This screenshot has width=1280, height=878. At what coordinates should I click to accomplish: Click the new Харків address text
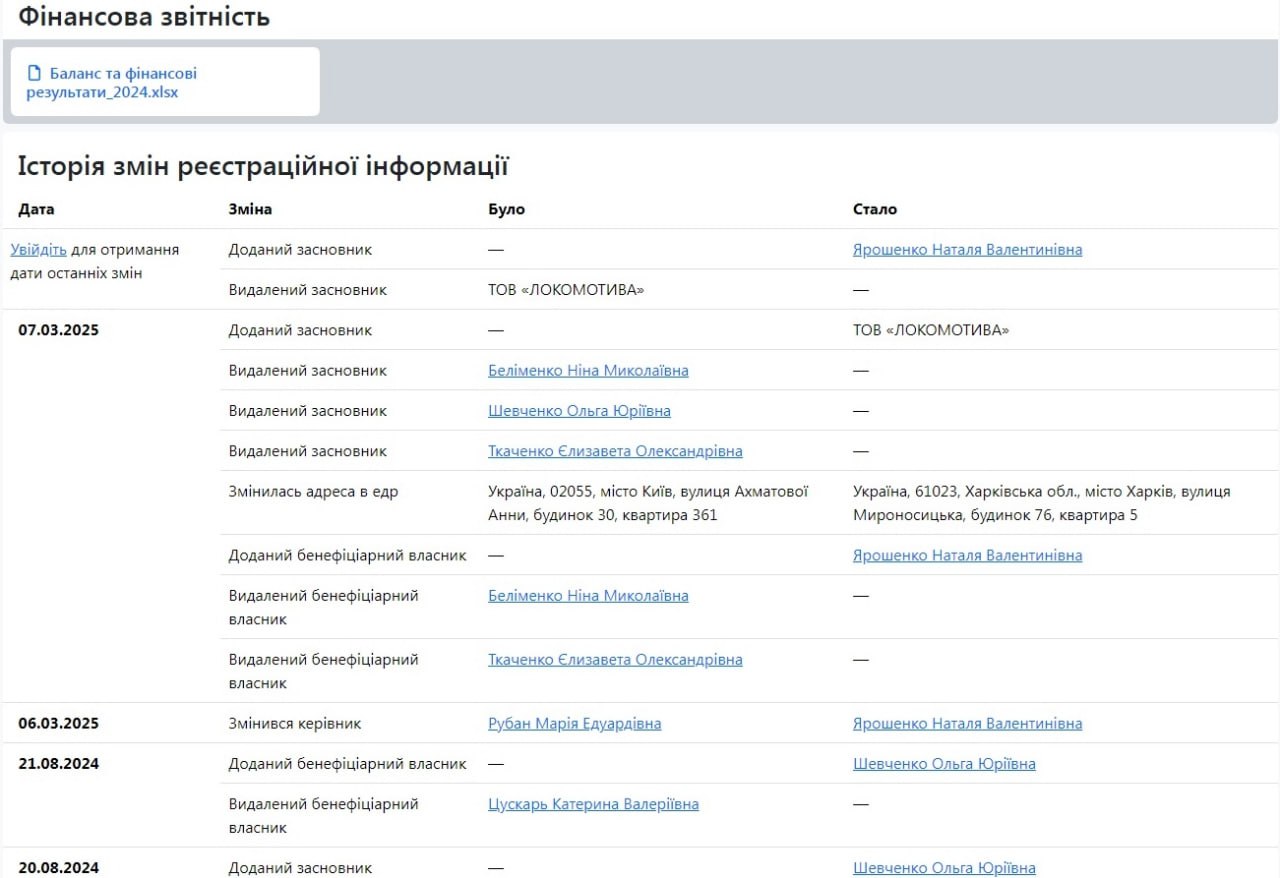click(x=1041, y=504)
